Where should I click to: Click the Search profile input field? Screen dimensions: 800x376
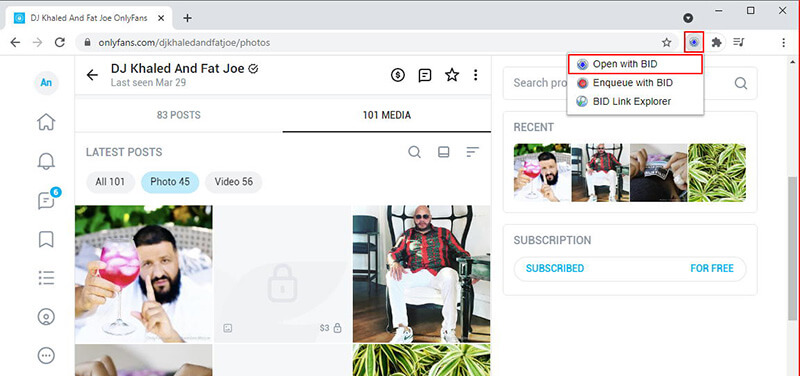pos(630,83)
